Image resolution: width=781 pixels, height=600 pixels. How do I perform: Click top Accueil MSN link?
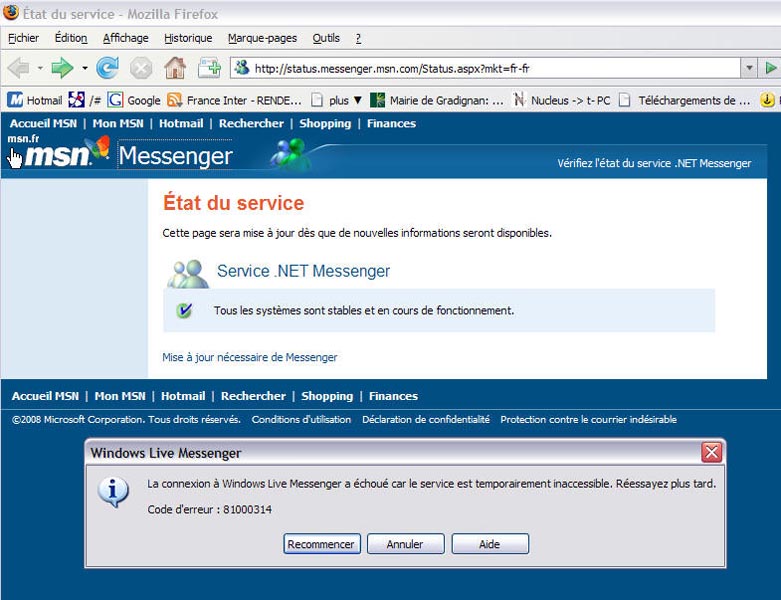click(43, 123)
